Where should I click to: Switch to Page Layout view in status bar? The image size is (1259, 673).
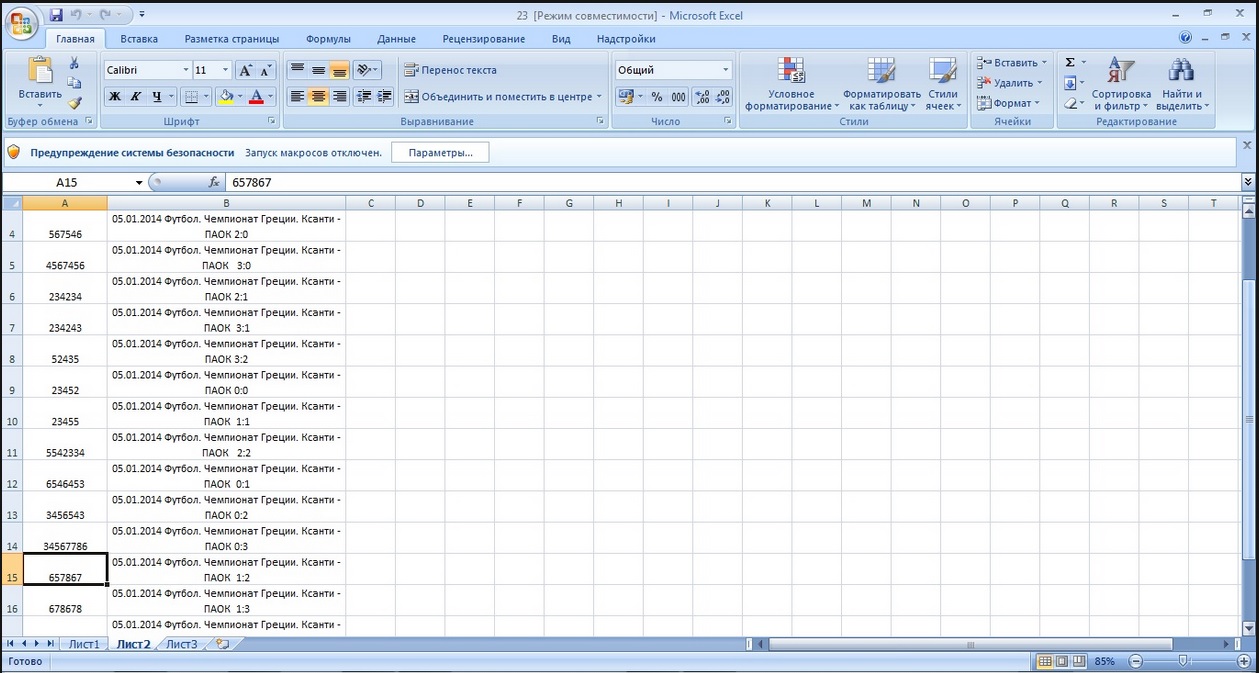coord(1062,661)
